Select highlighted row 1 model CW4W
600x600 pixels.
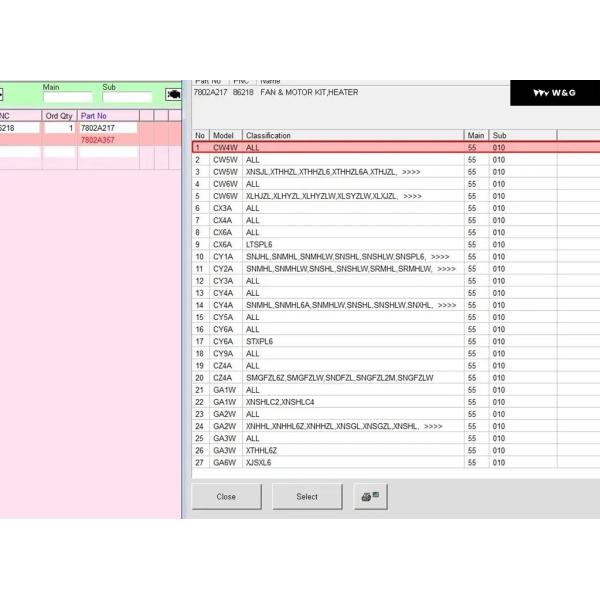pos(224,148)
